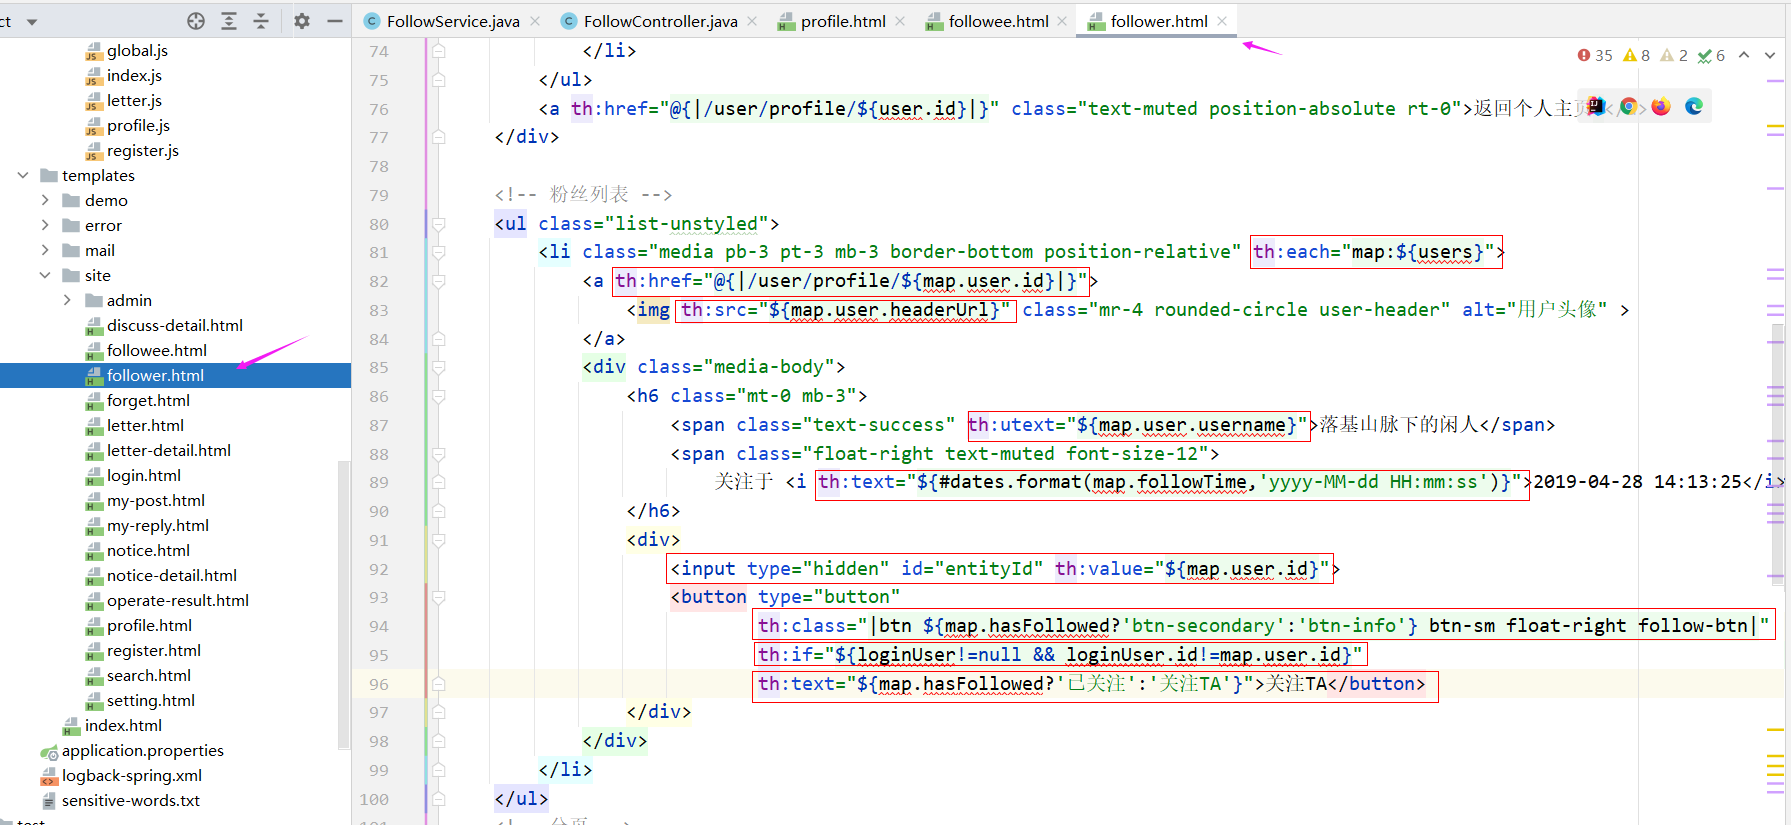Go to next highlighted error arrow
Image resolution: width=1791 pixels, height=825 pixels.
pyautogui.click(x=1770, y=55)
